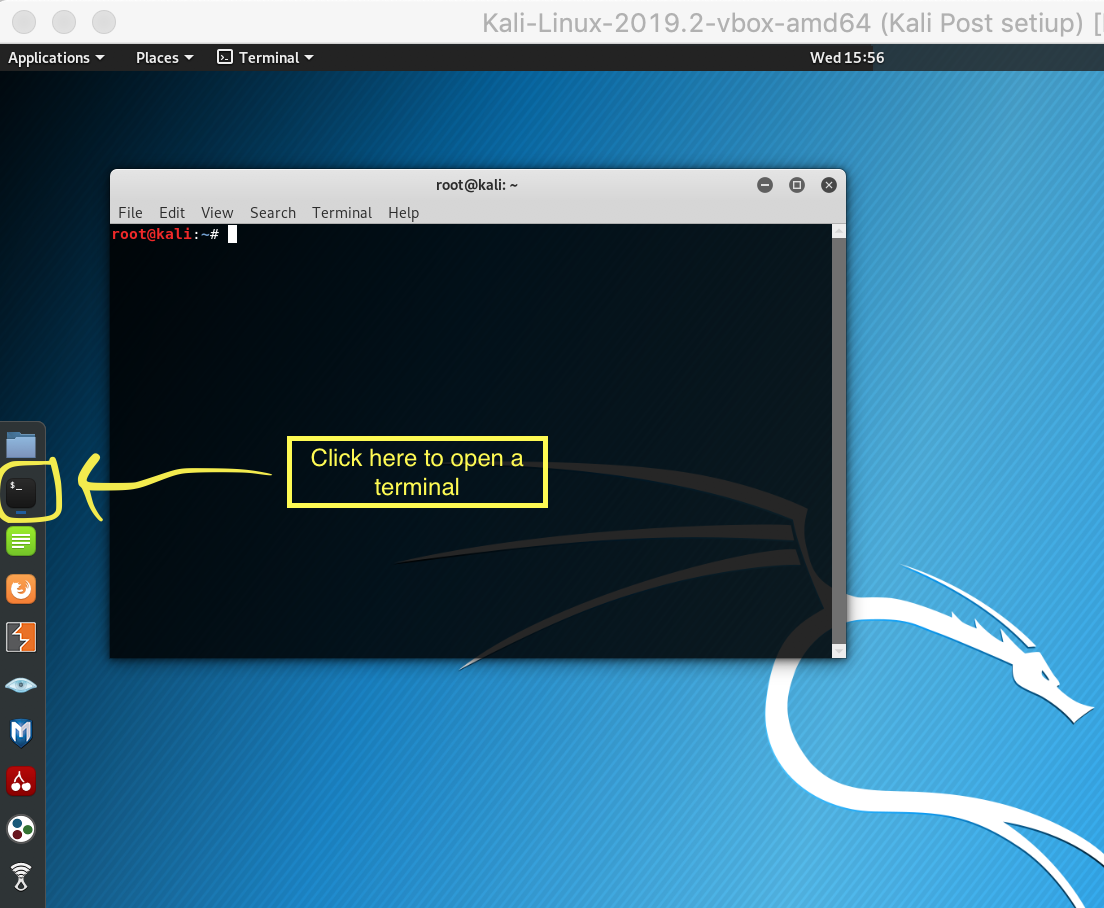
Task: Open the Search menu in the terminal window
Action: (x=272, y=213)
